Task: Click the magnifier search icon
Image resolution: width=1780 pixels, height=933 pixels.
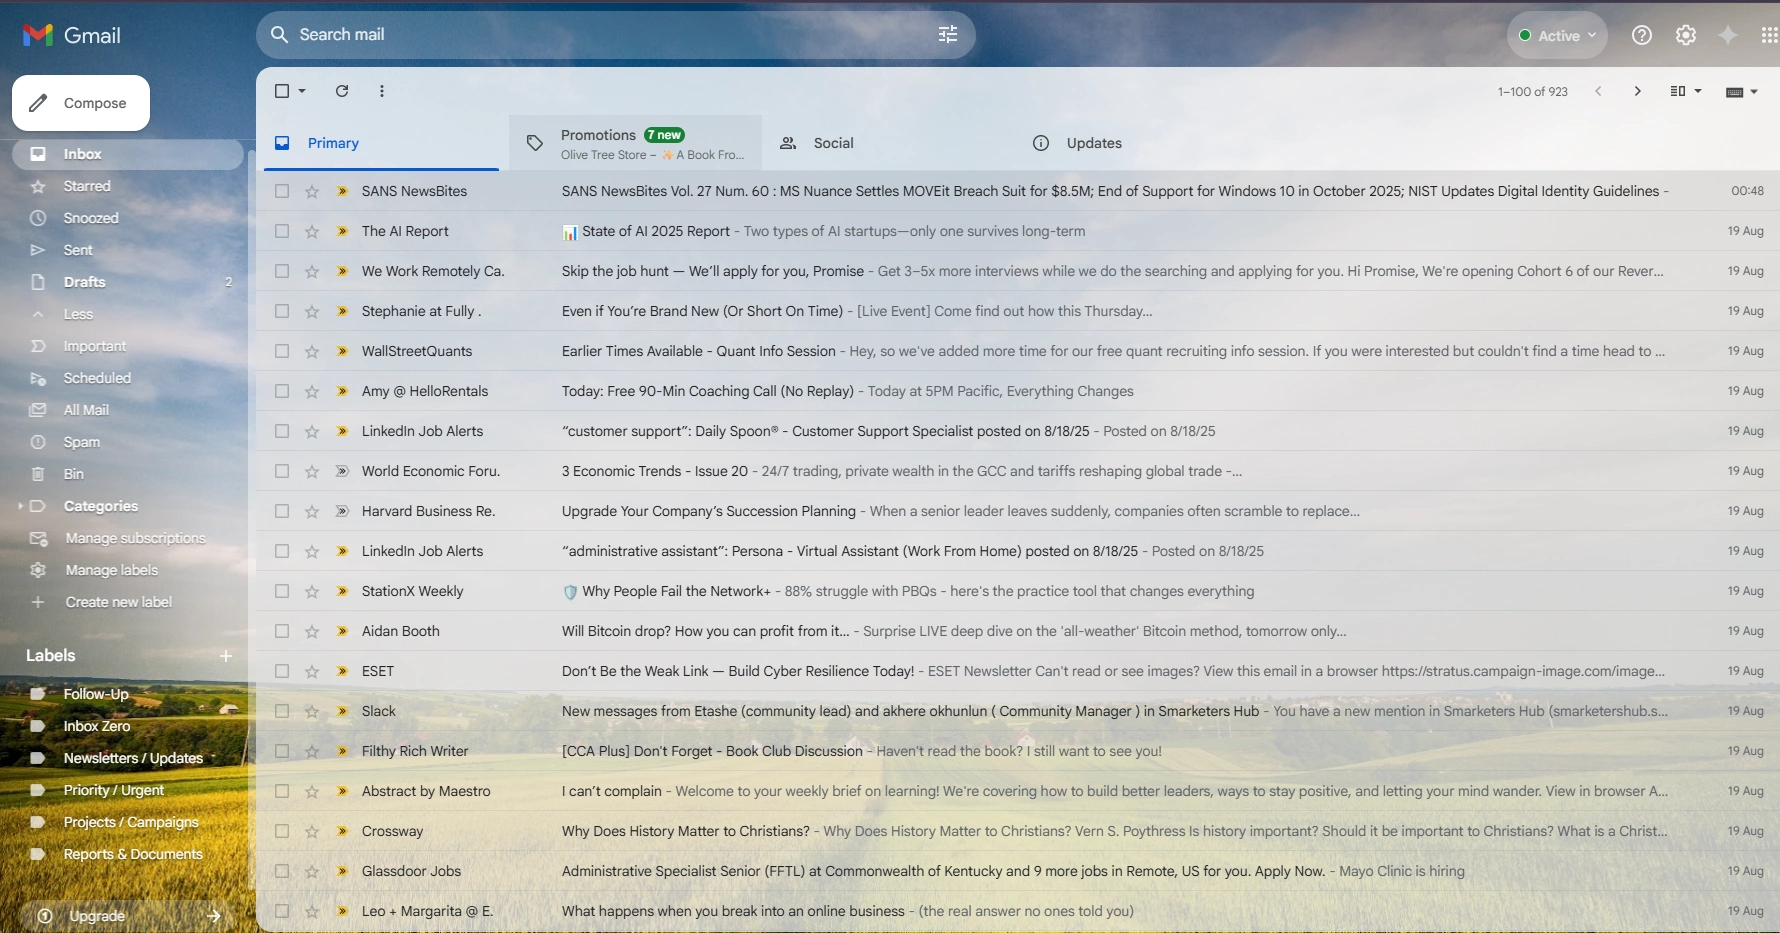Action: [x=280, y=35]
